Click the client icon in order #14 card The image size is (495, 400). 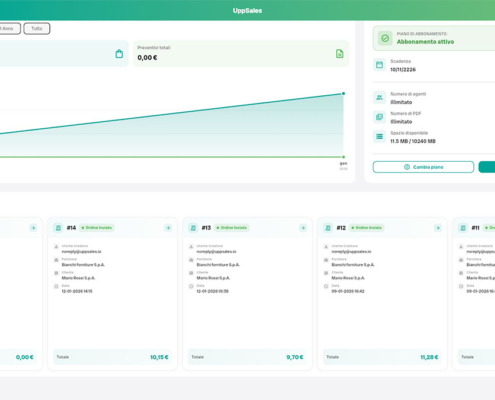tap(56, 273)
